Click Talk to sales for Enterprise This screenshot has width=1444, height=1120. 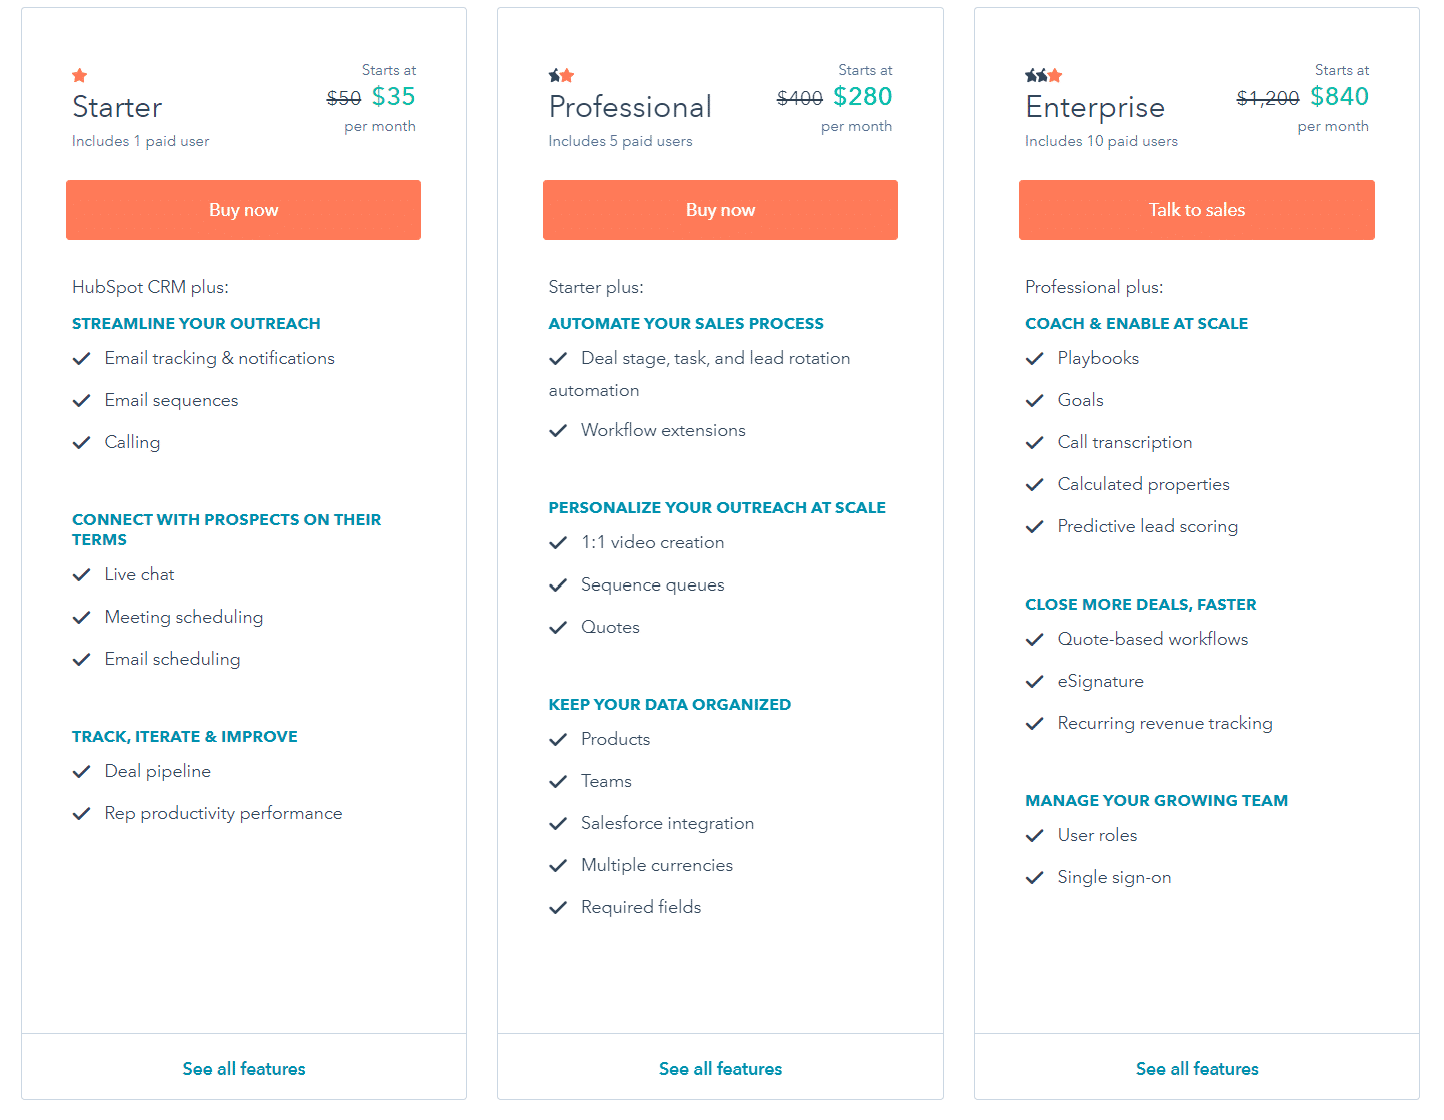pos(1196,209)
